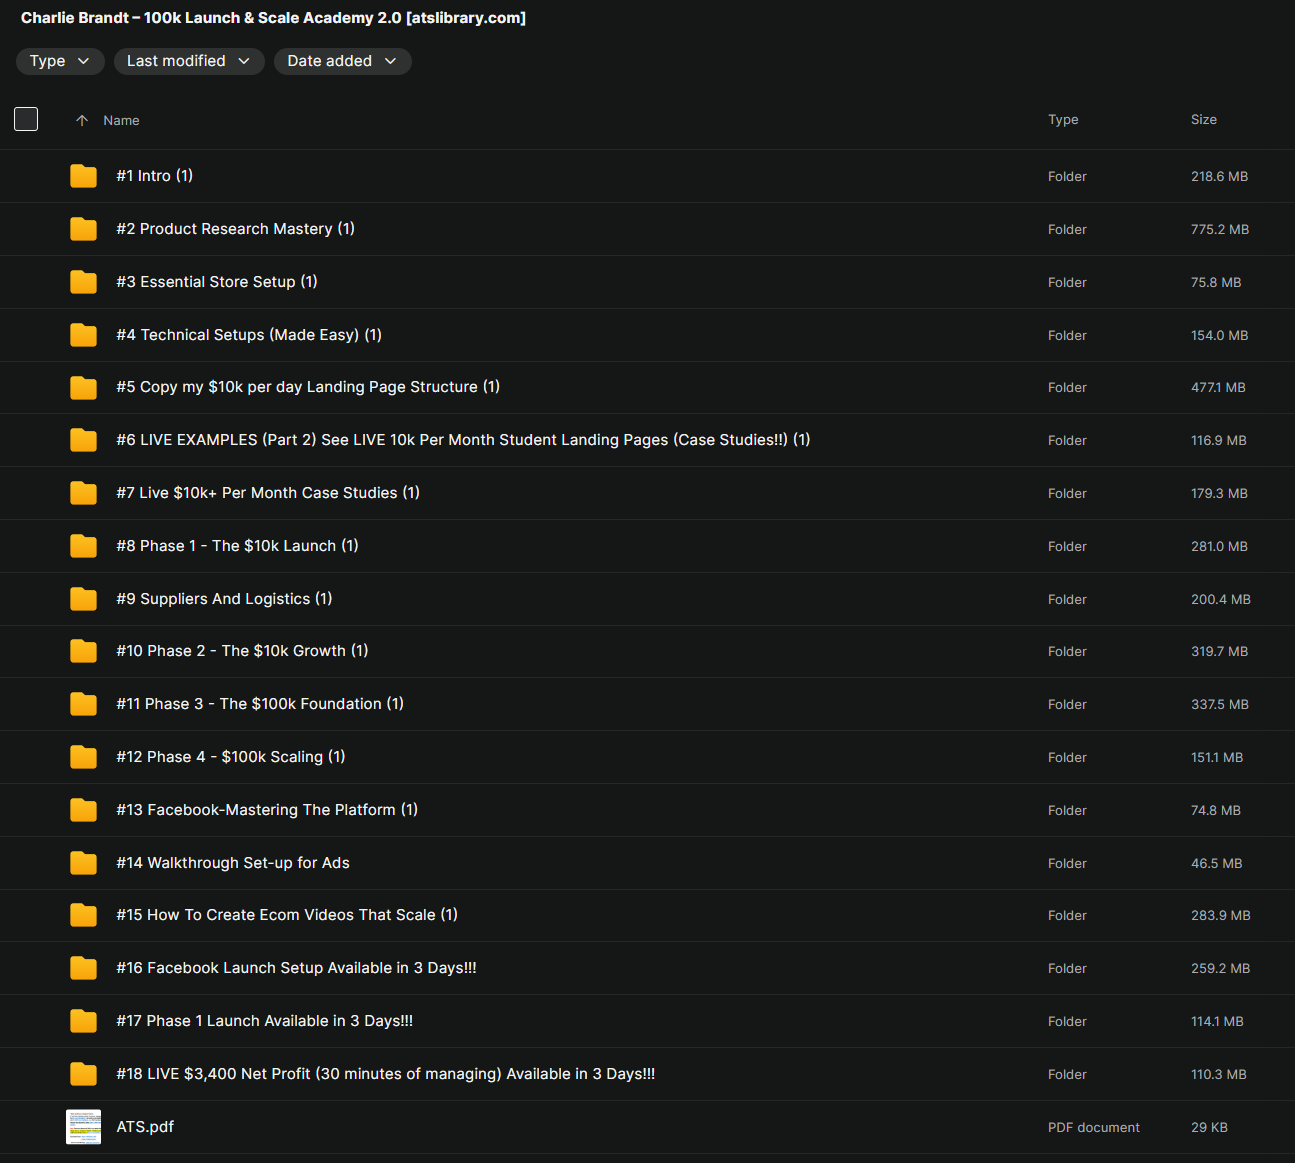Click the ATS.pdf thumbnail preview

pos(84,1127)
